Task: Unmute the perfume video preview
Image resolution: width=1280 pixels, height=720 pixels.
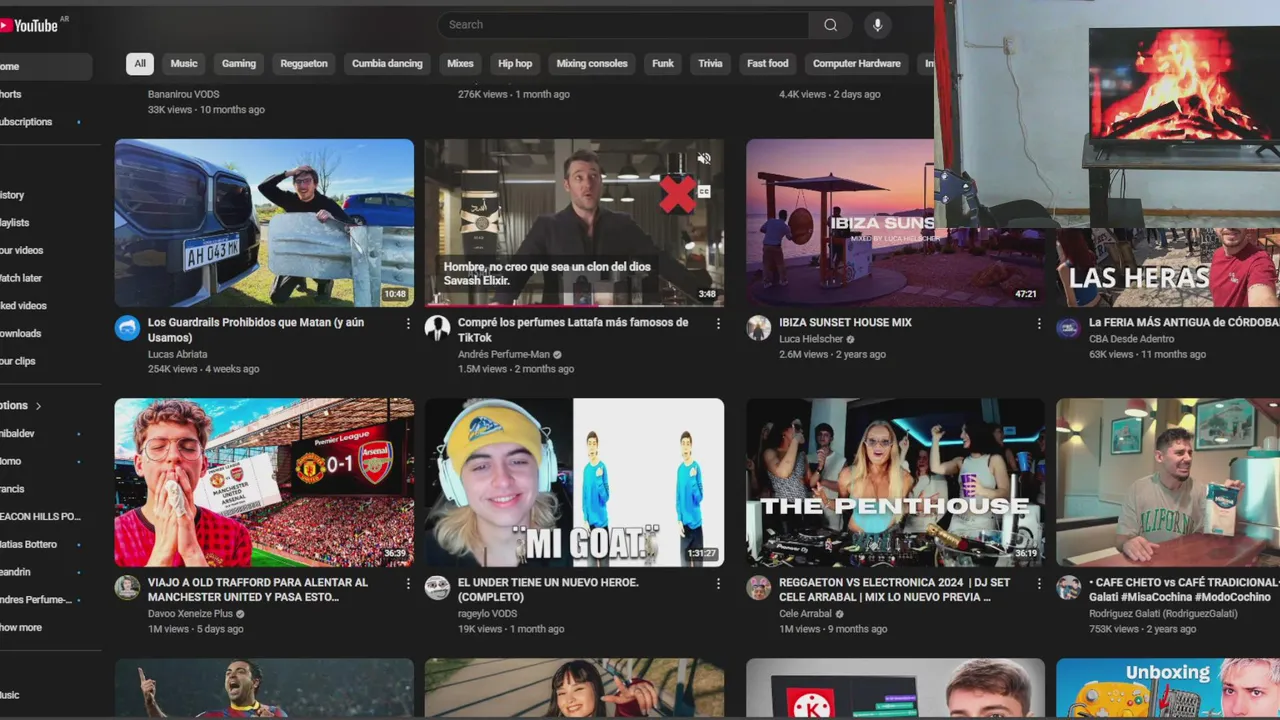Action: click(x=704, y=159)
